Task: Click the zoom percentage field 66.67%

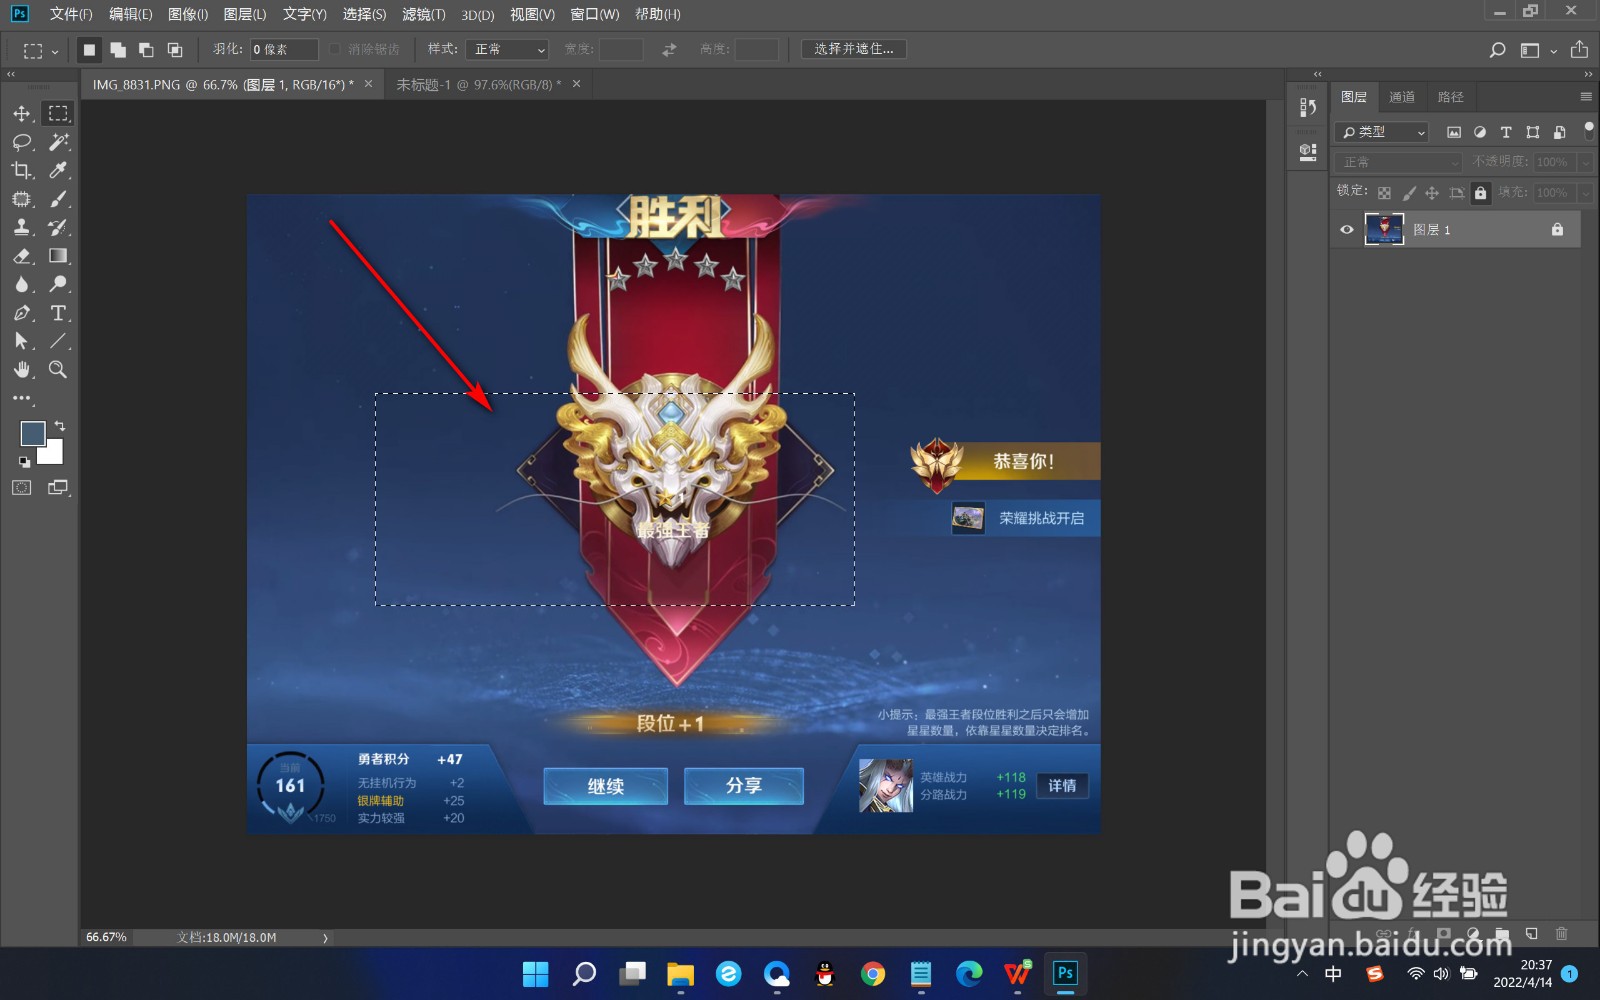Action: tap(106, 938)
